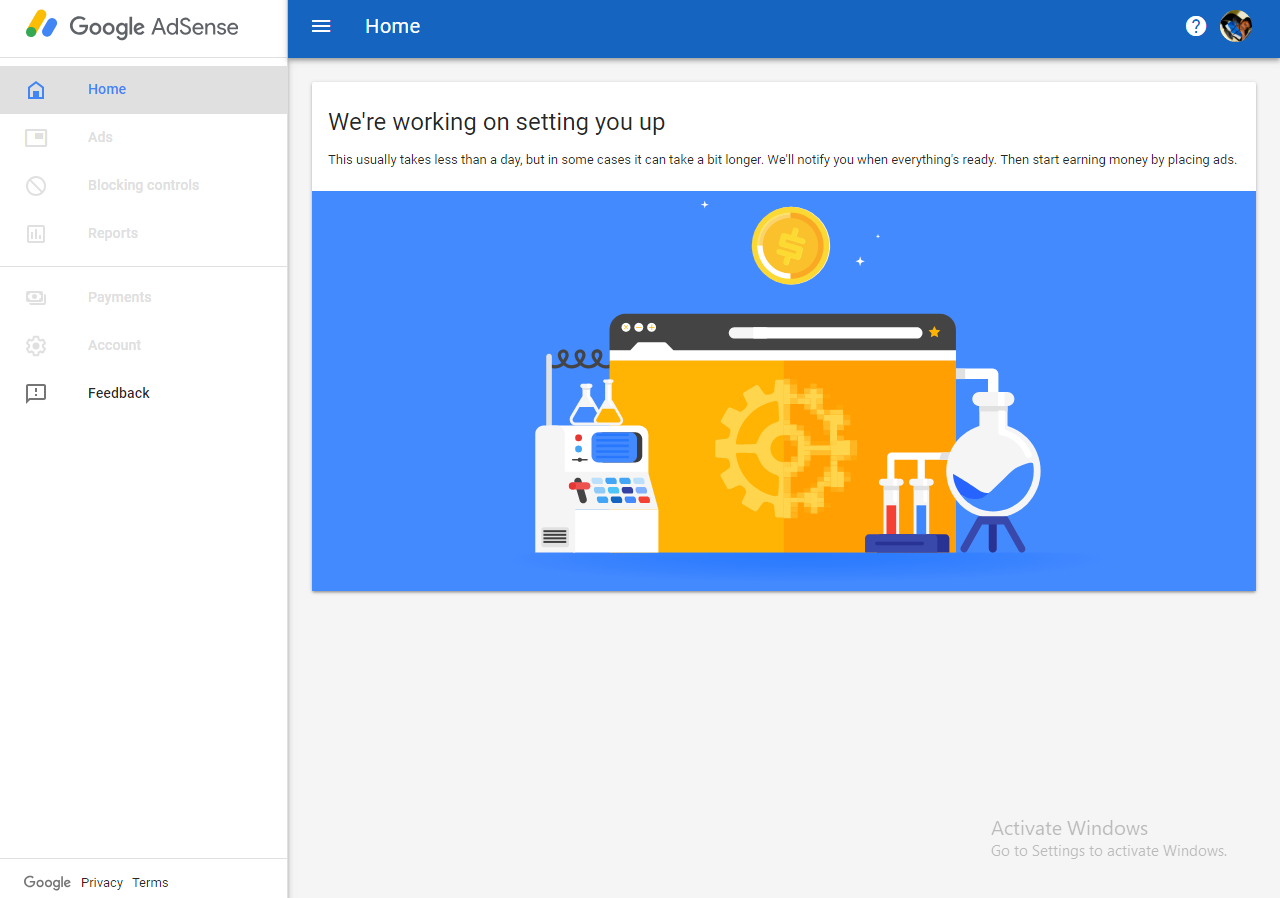
Task: Click the Payments money icon
Action: point(36,298)
